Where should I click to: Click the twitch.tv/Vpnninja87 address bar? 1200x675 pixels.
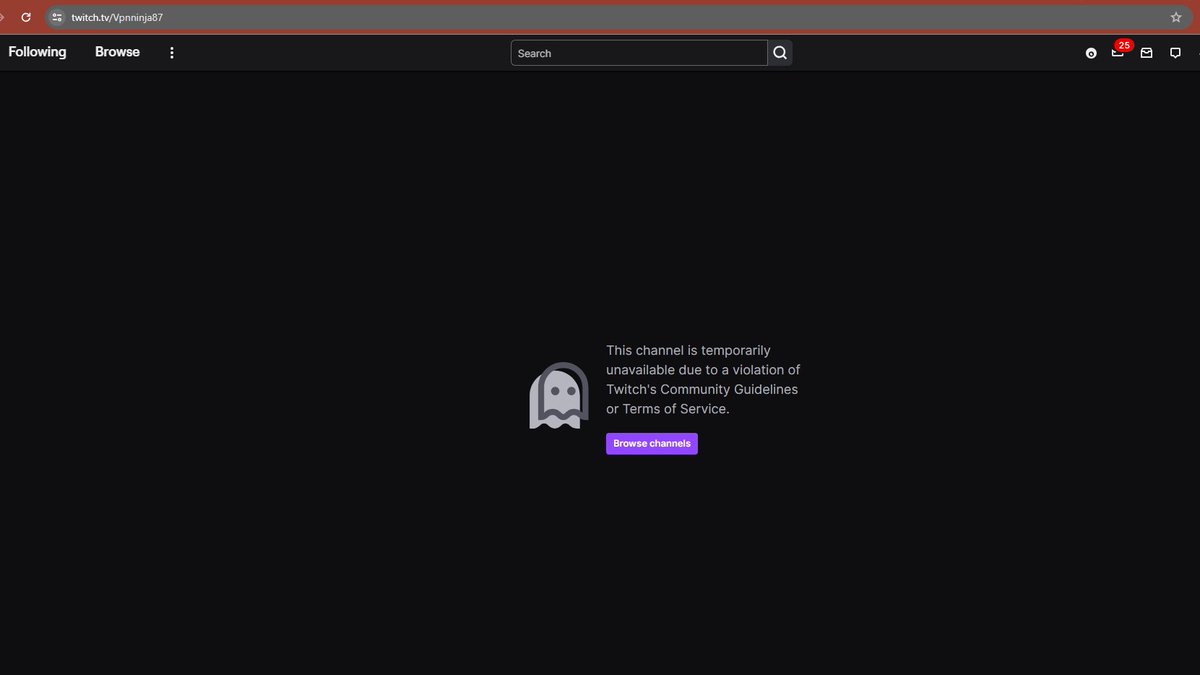tap(617, 17)
